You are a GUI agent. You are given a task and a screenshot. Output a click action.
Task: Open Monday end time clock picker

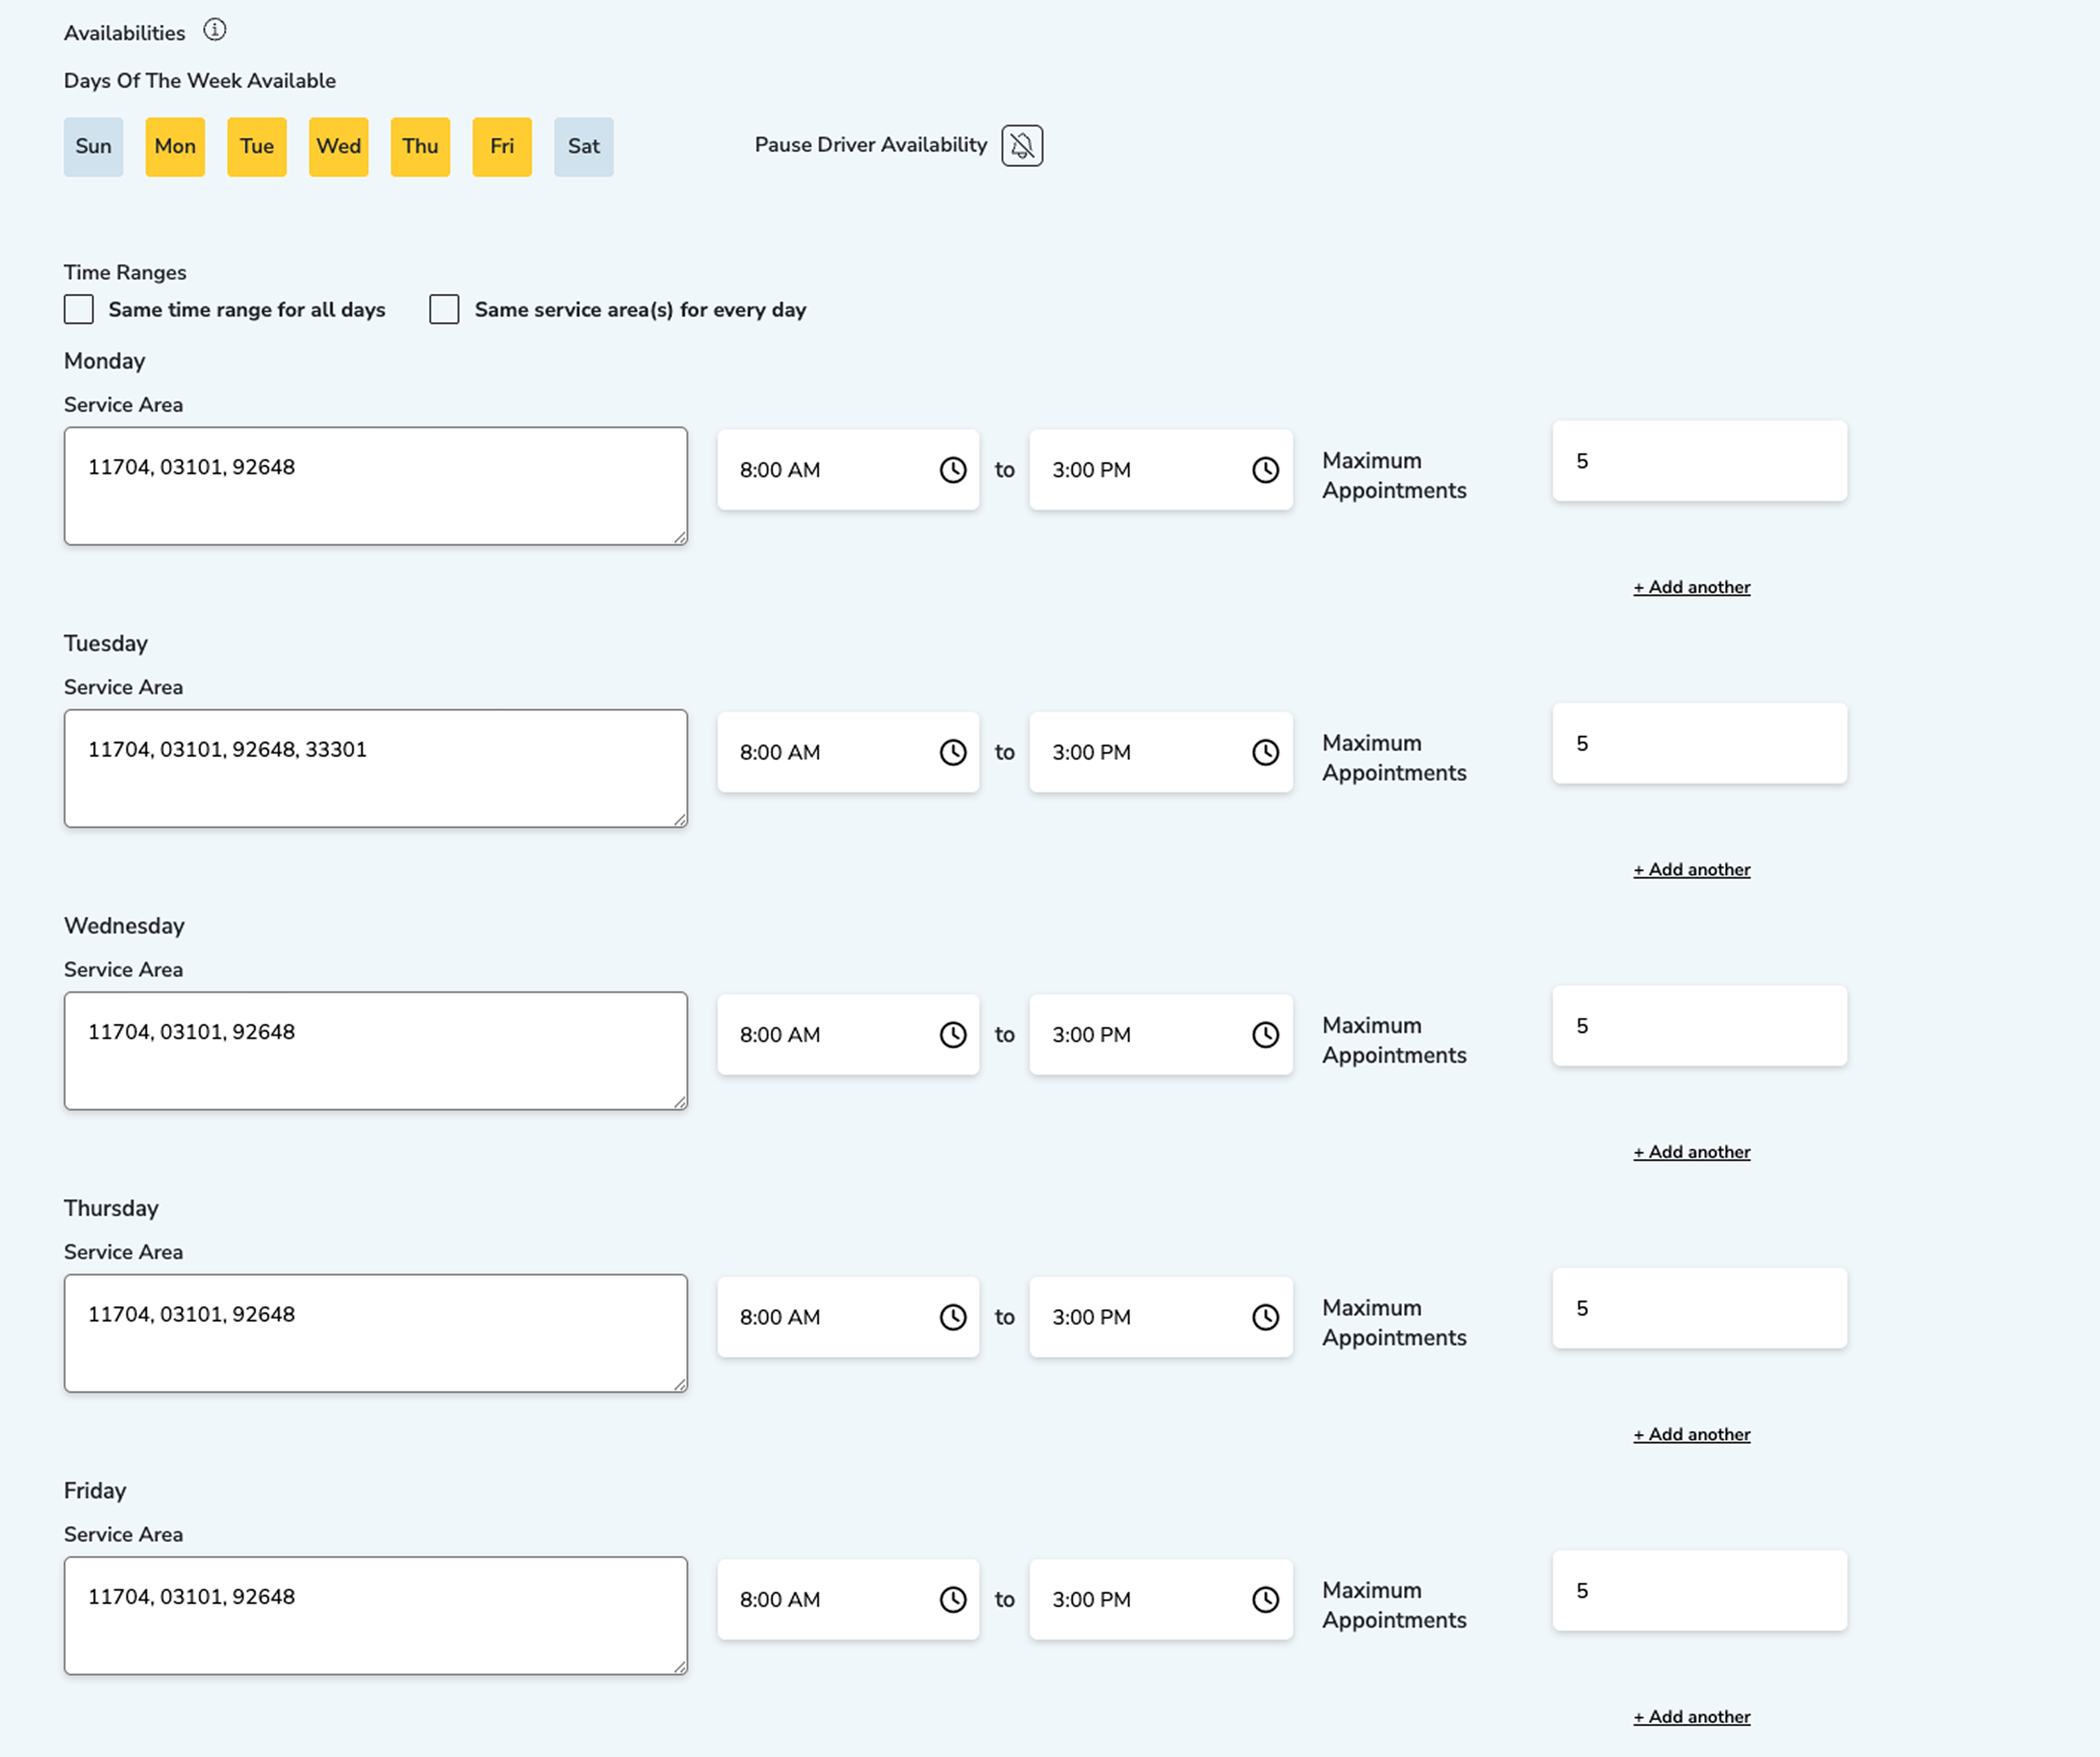point(1265,469)
